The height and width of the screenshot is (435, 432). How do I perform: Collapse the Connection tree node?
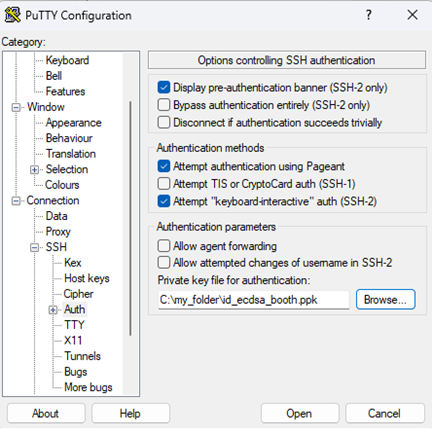[x=16, y=201]
